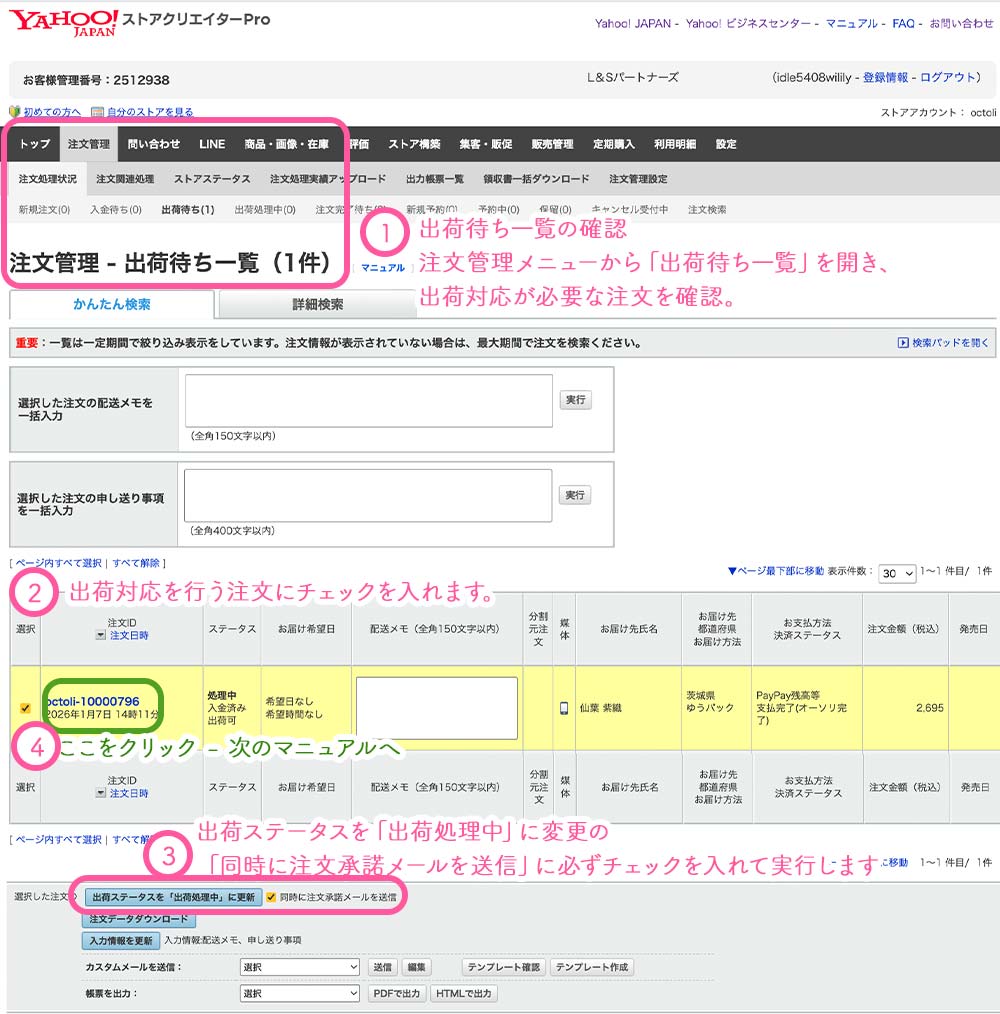The height and width of the screenshot is (1014, 1000).
Task: Click the 検索パッドを開く arrow icon
Action: tap(903, 343)
